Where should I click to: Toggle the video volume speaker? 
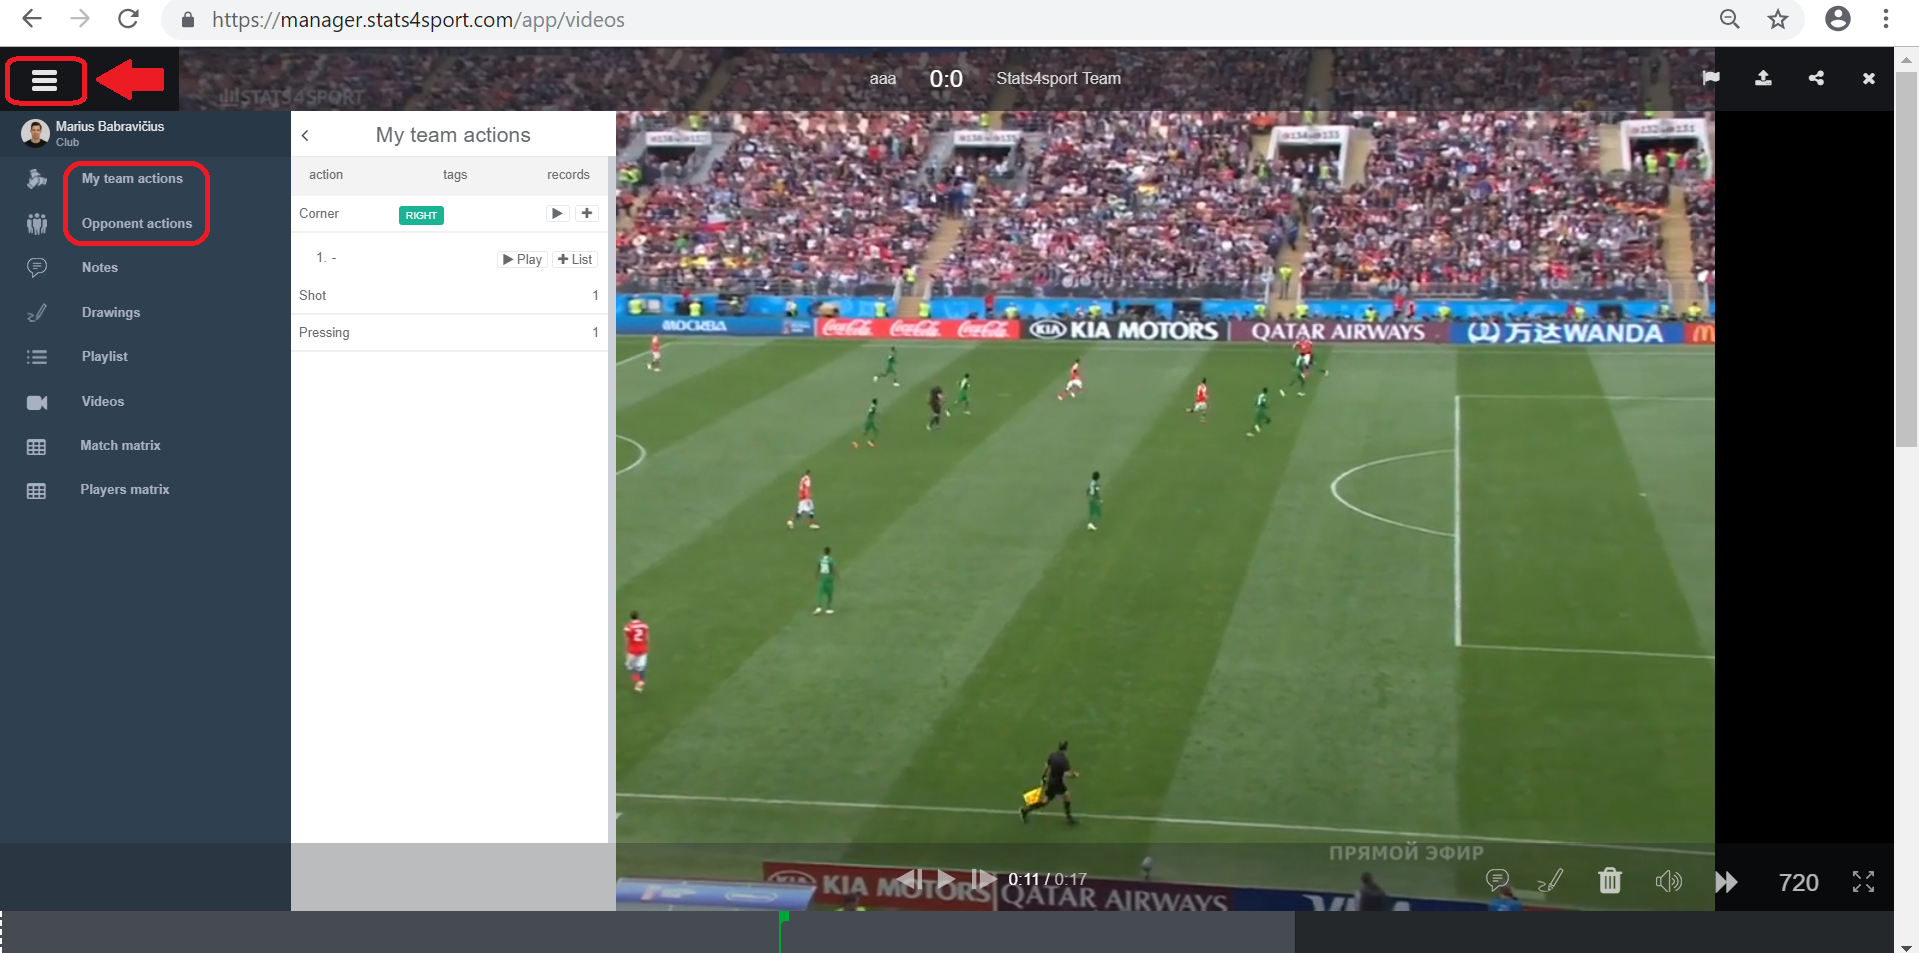coord(1668,881)
